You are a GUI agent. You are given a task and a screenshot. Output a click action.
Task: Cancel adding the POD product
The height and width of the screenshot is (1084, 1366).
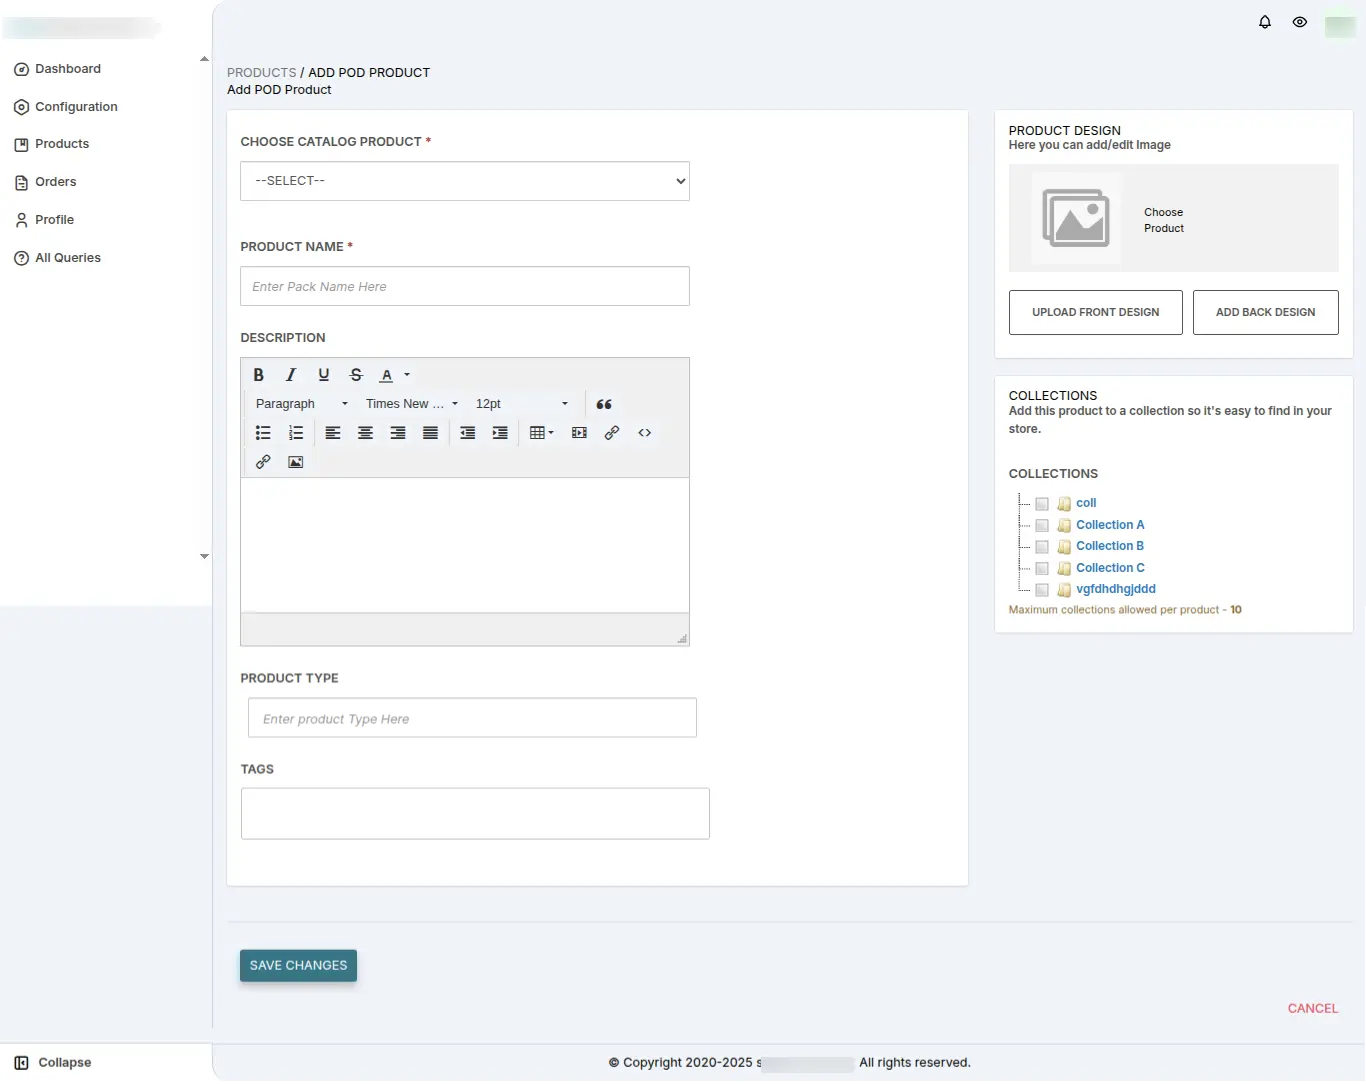click(1312, 1009)
